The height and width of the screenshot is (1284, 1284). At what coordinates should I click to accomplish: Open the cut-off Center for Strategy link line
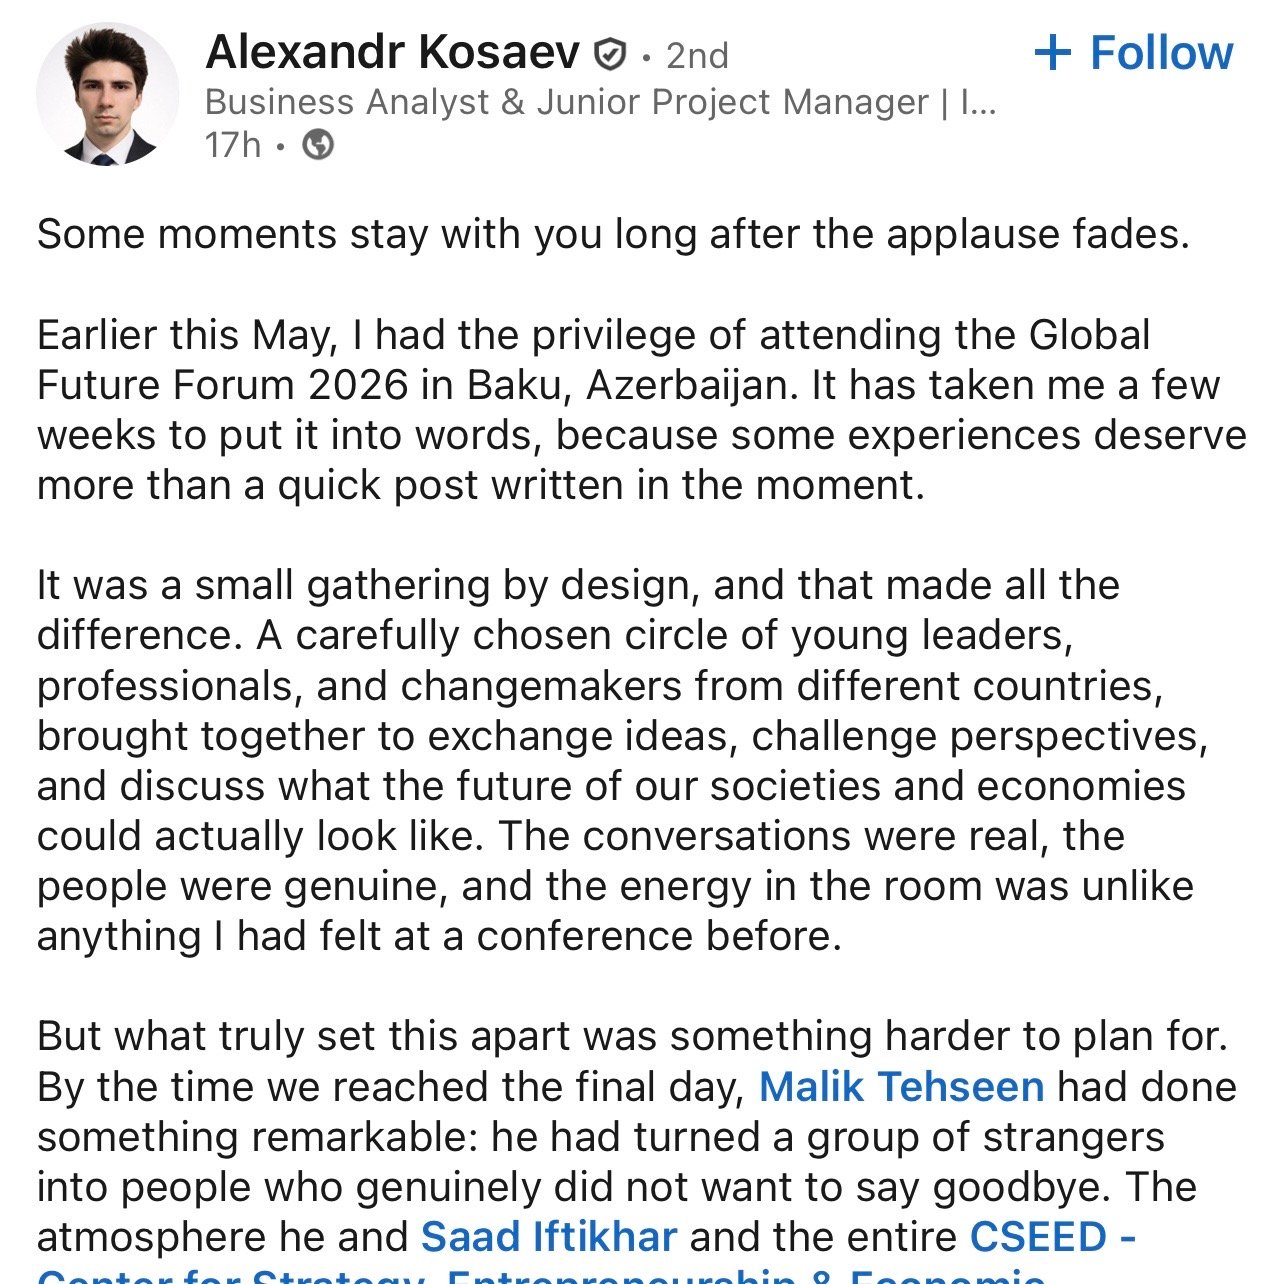pos(541,1275)
